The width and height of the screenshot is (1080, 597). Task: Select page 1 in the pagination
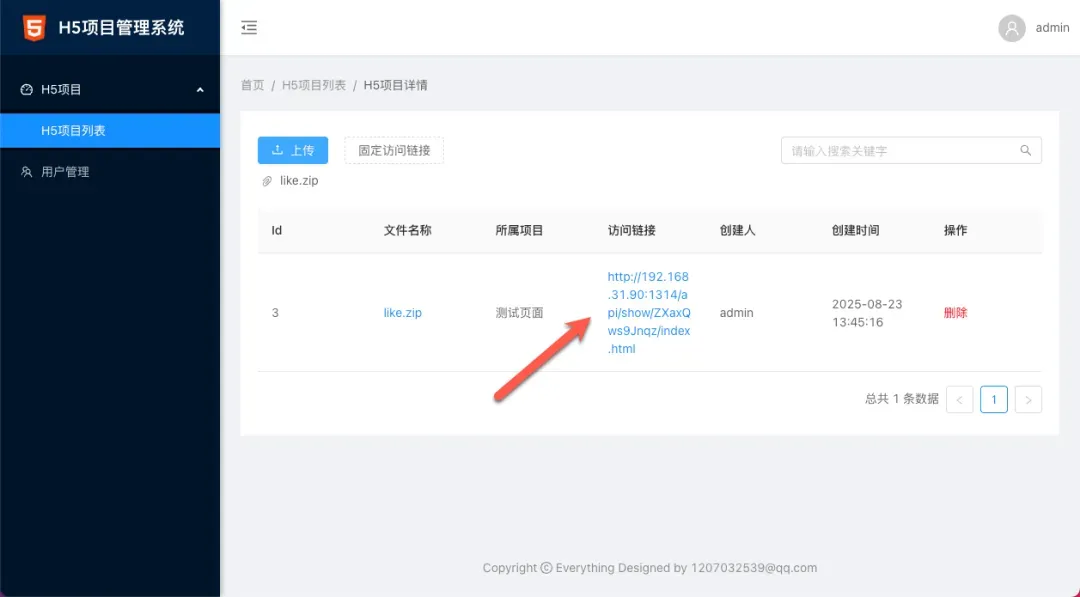(994, 400)
